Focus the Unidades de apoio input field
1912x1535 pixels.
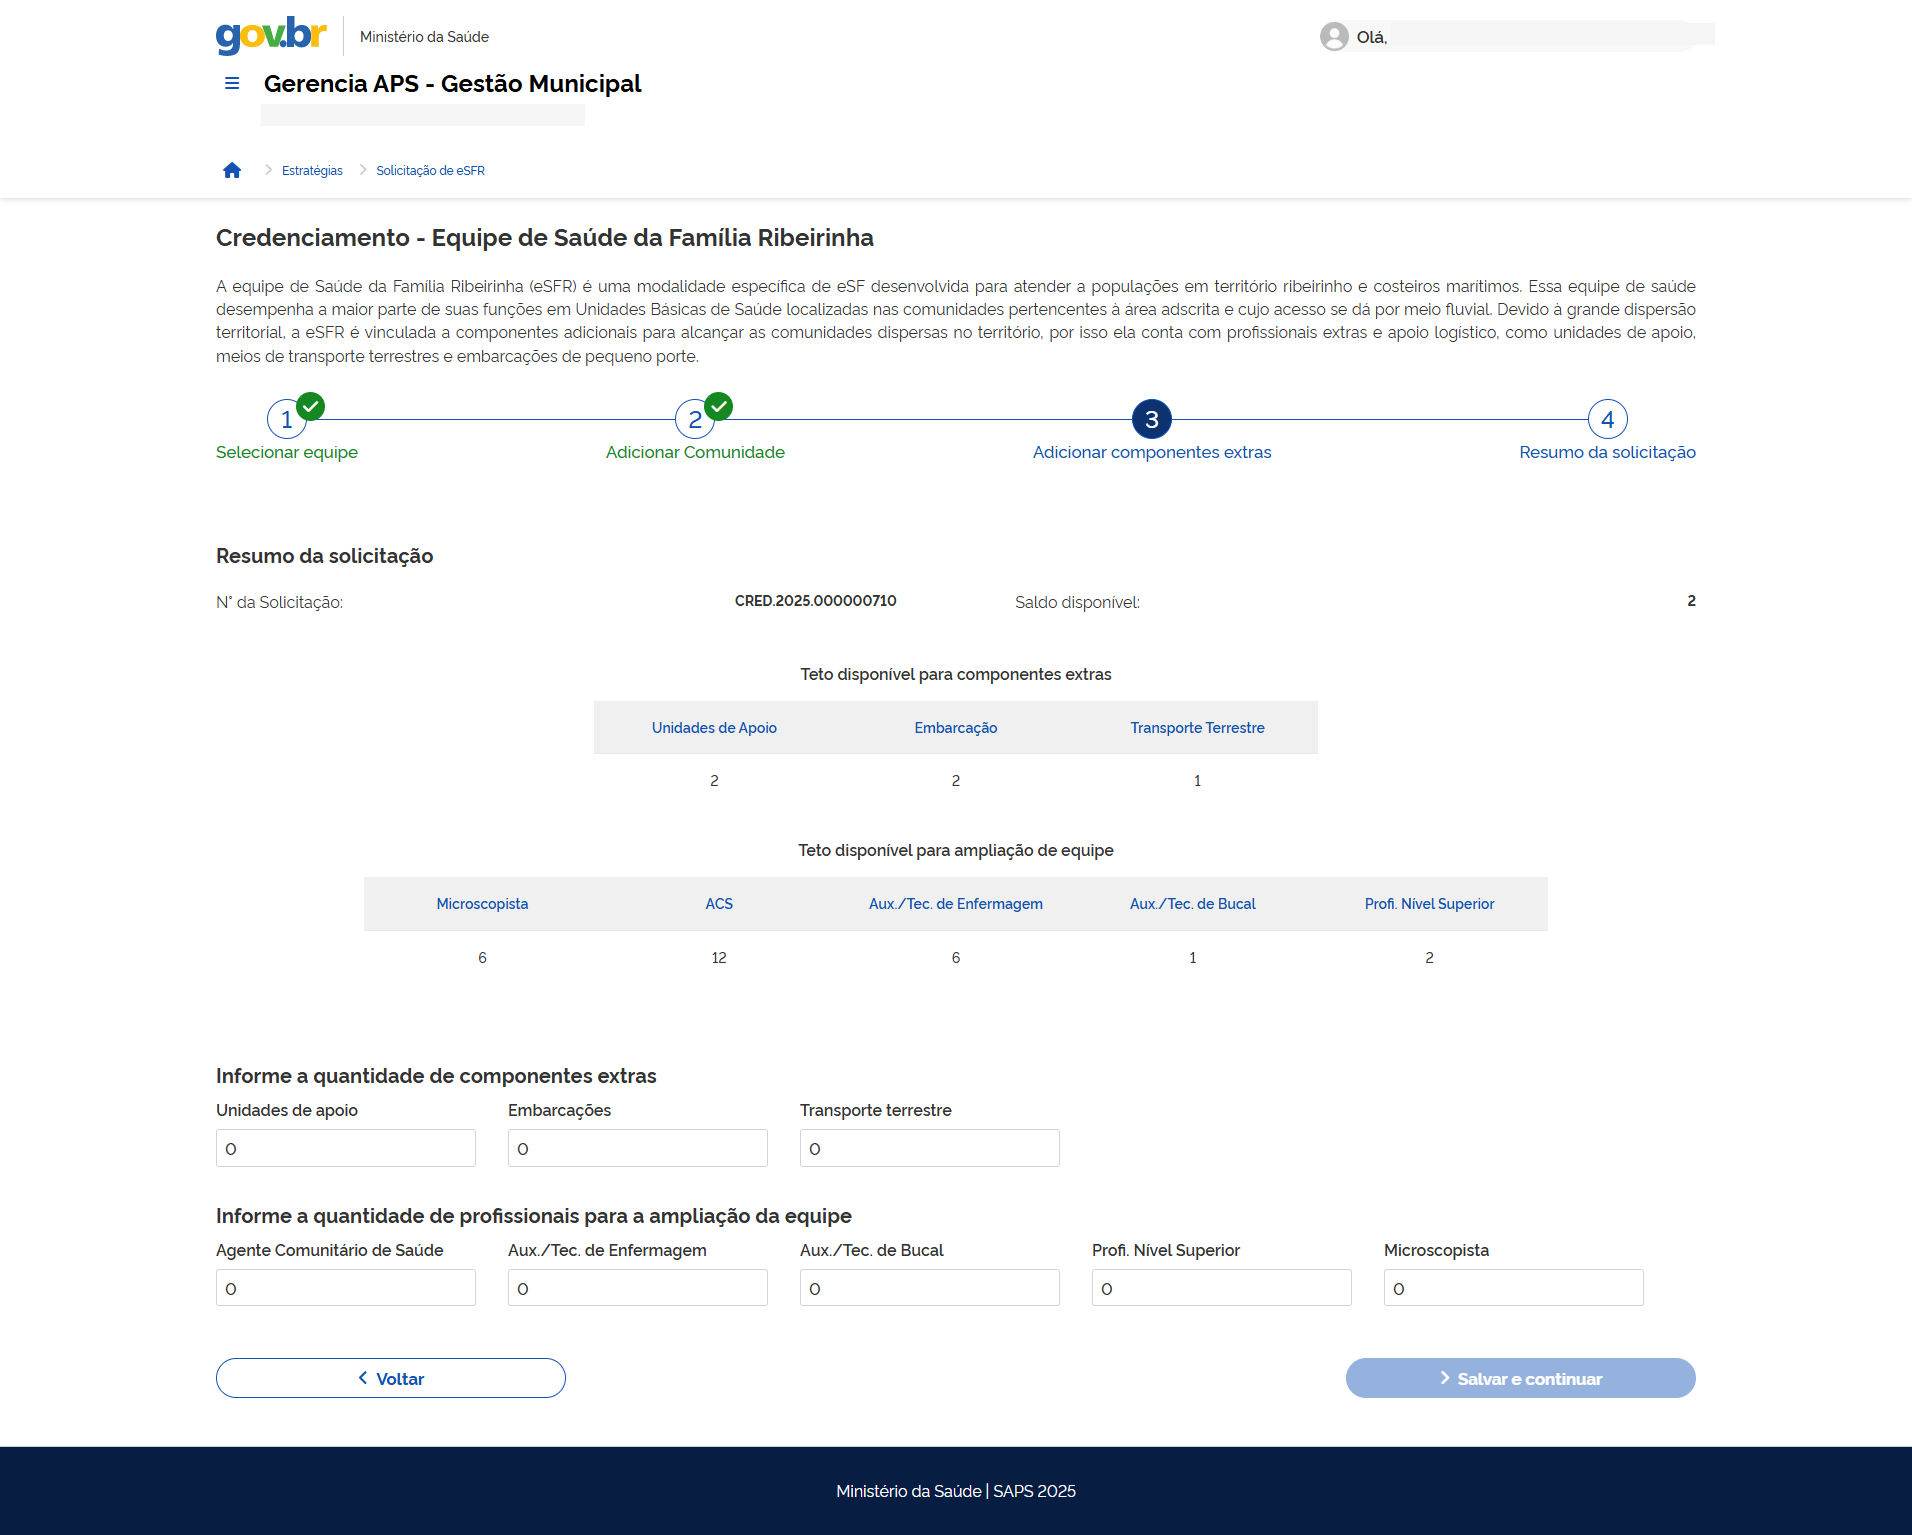pos(346,1148)
